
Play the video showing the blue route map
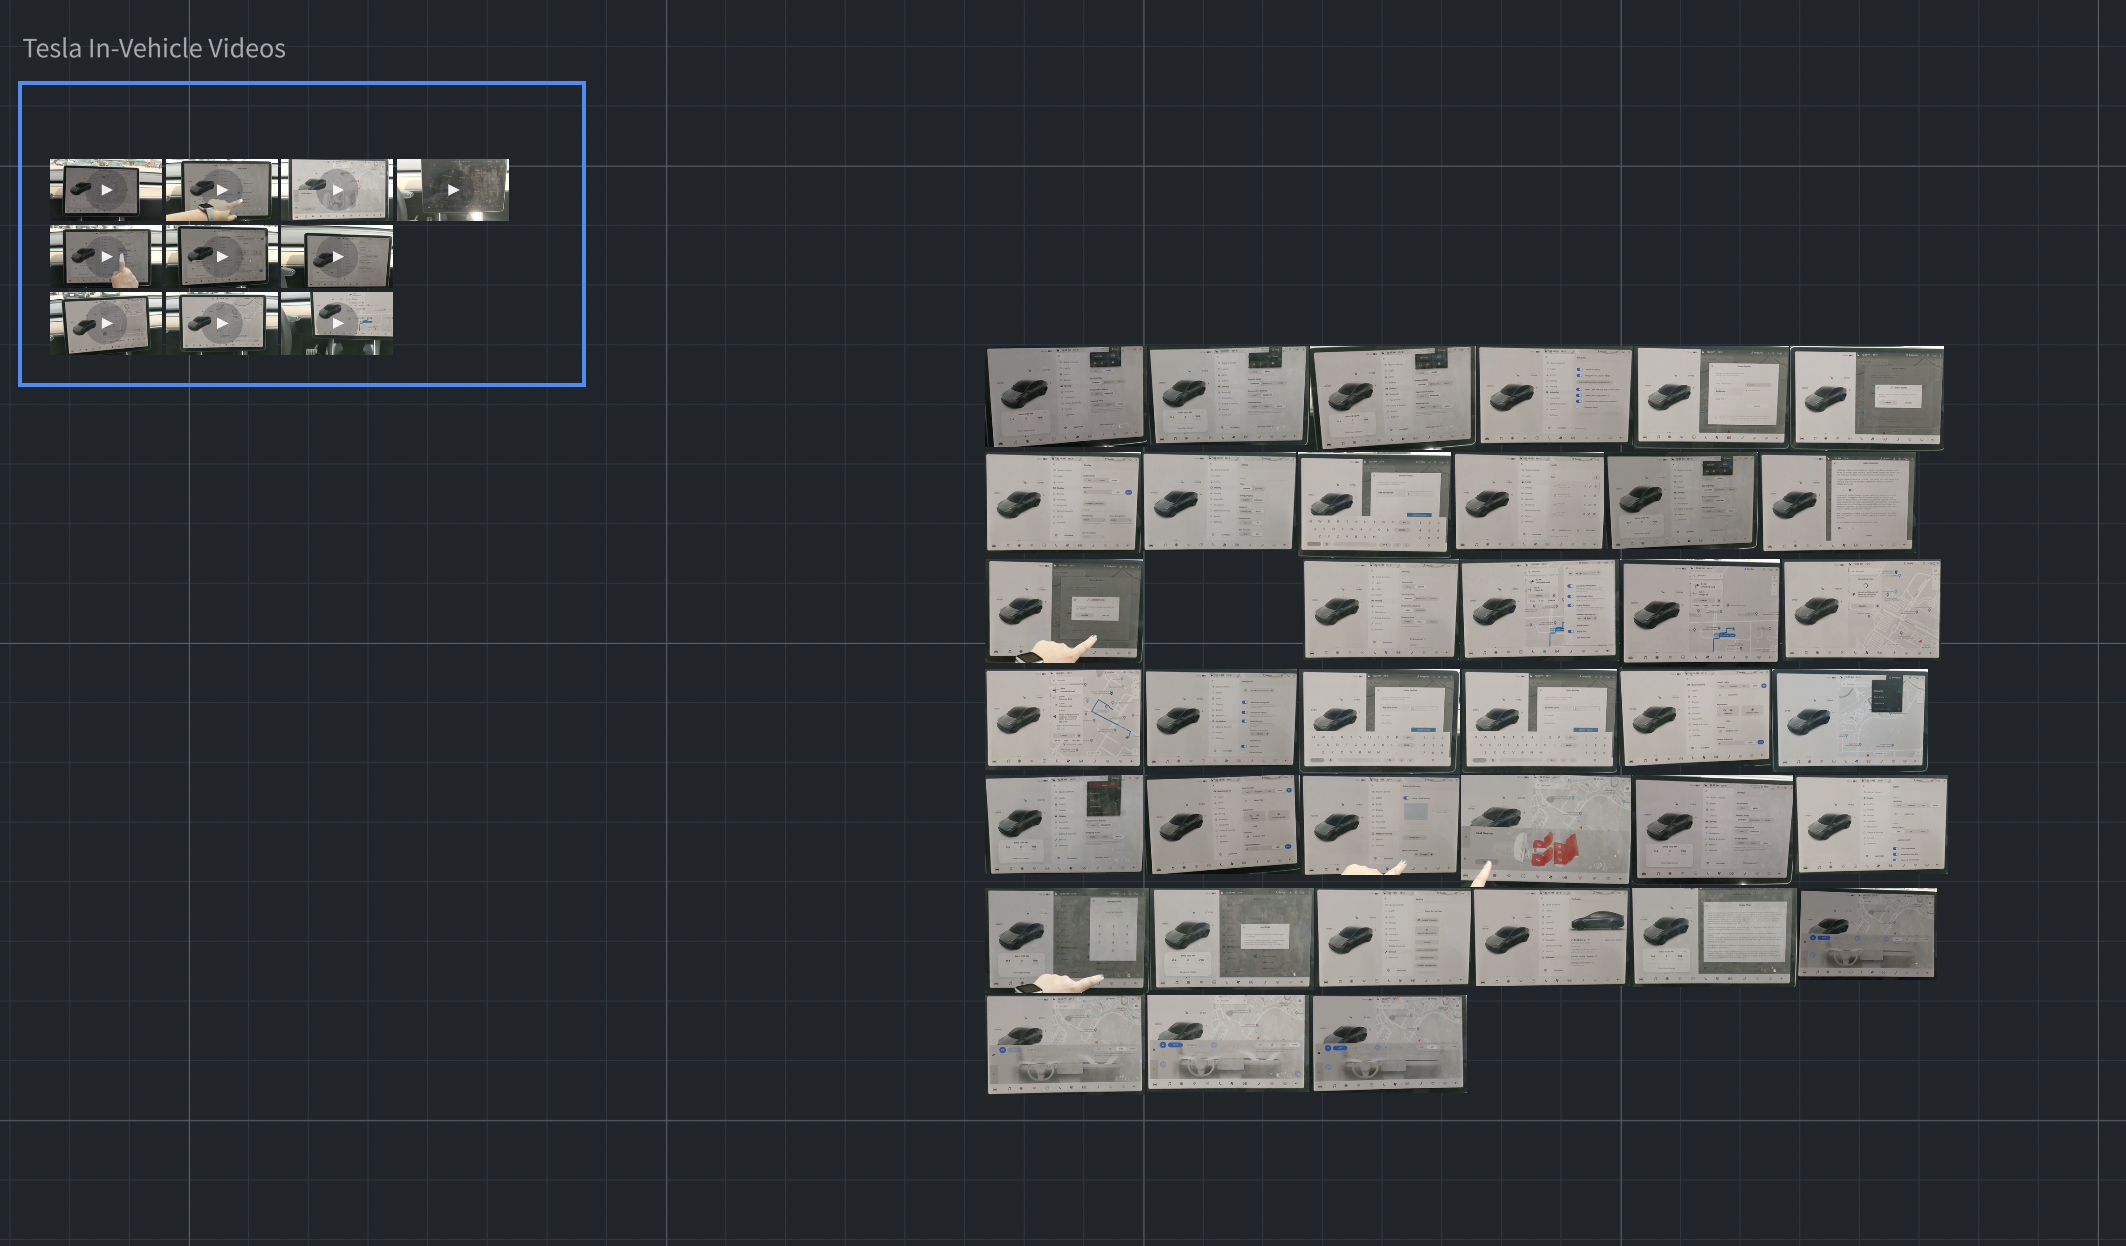click(x=337, y=323)
